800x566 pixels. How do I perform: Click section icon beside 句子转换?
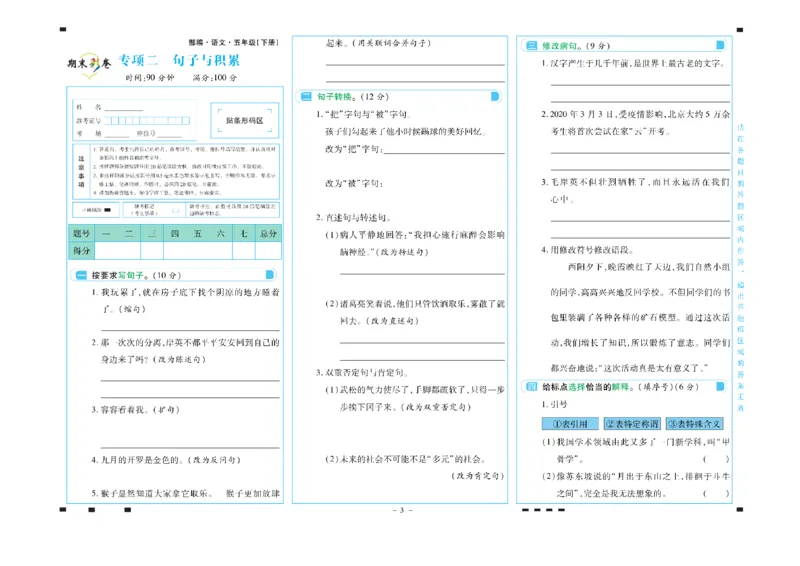[x=306, y=96]
